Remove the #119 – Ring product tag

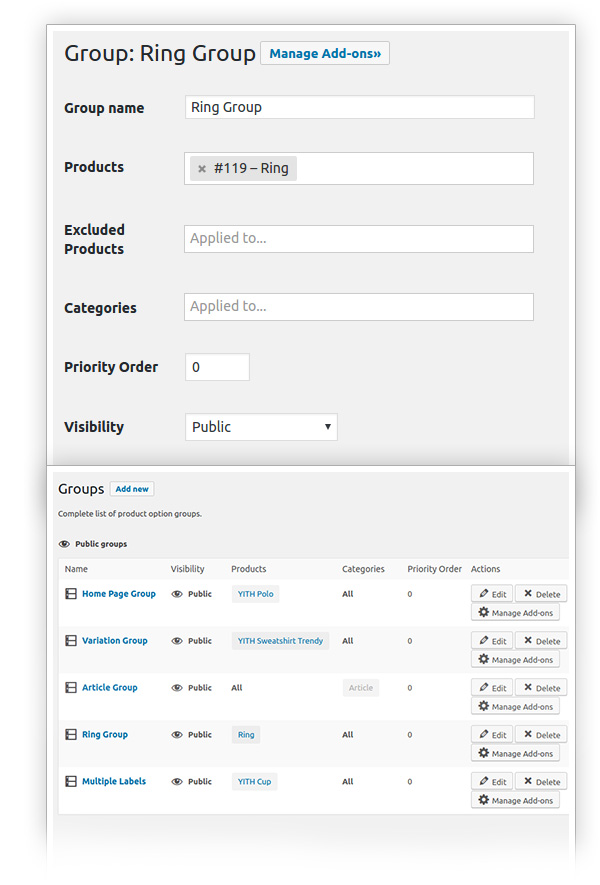[x=202, y=169]
